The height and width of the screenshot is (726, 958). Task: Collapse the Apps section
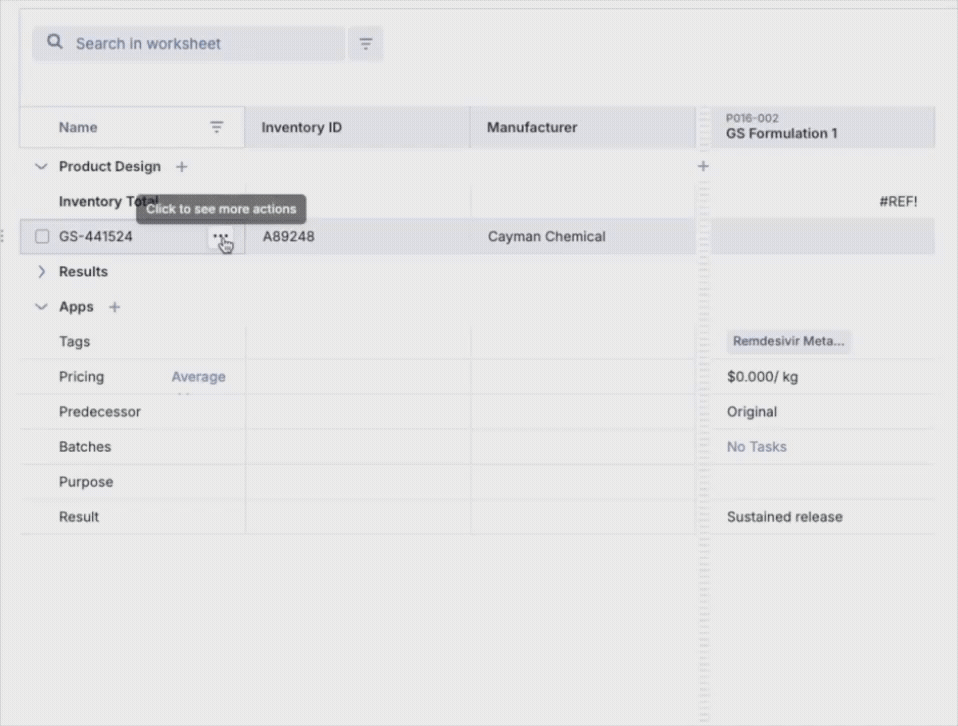(41, 307)
